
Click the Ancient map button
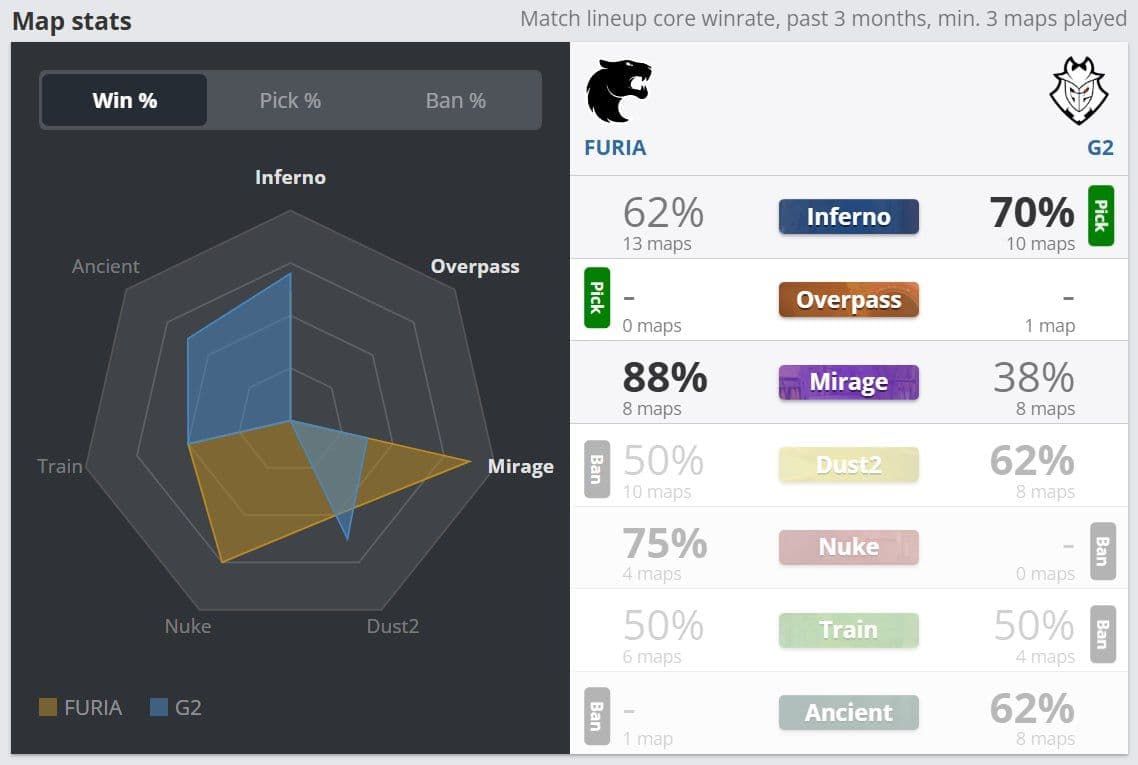(848, 713)
